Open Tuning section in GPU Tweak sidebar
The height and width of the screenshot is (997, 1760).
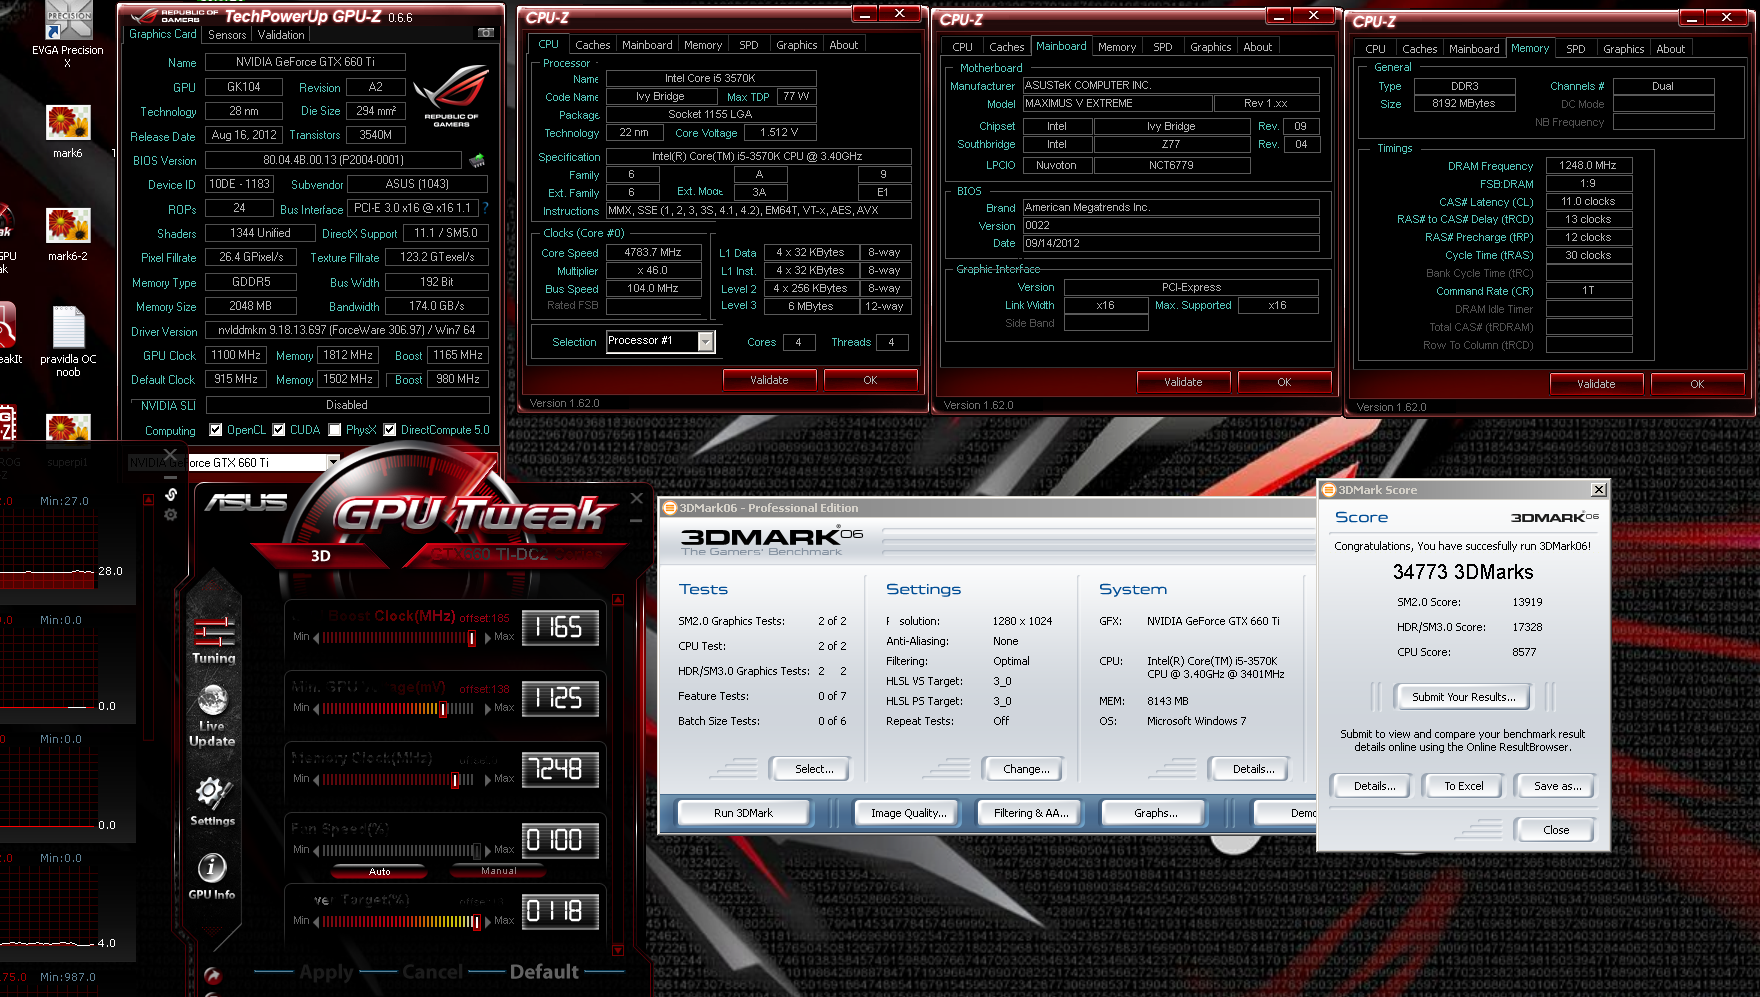coord(214,641)
